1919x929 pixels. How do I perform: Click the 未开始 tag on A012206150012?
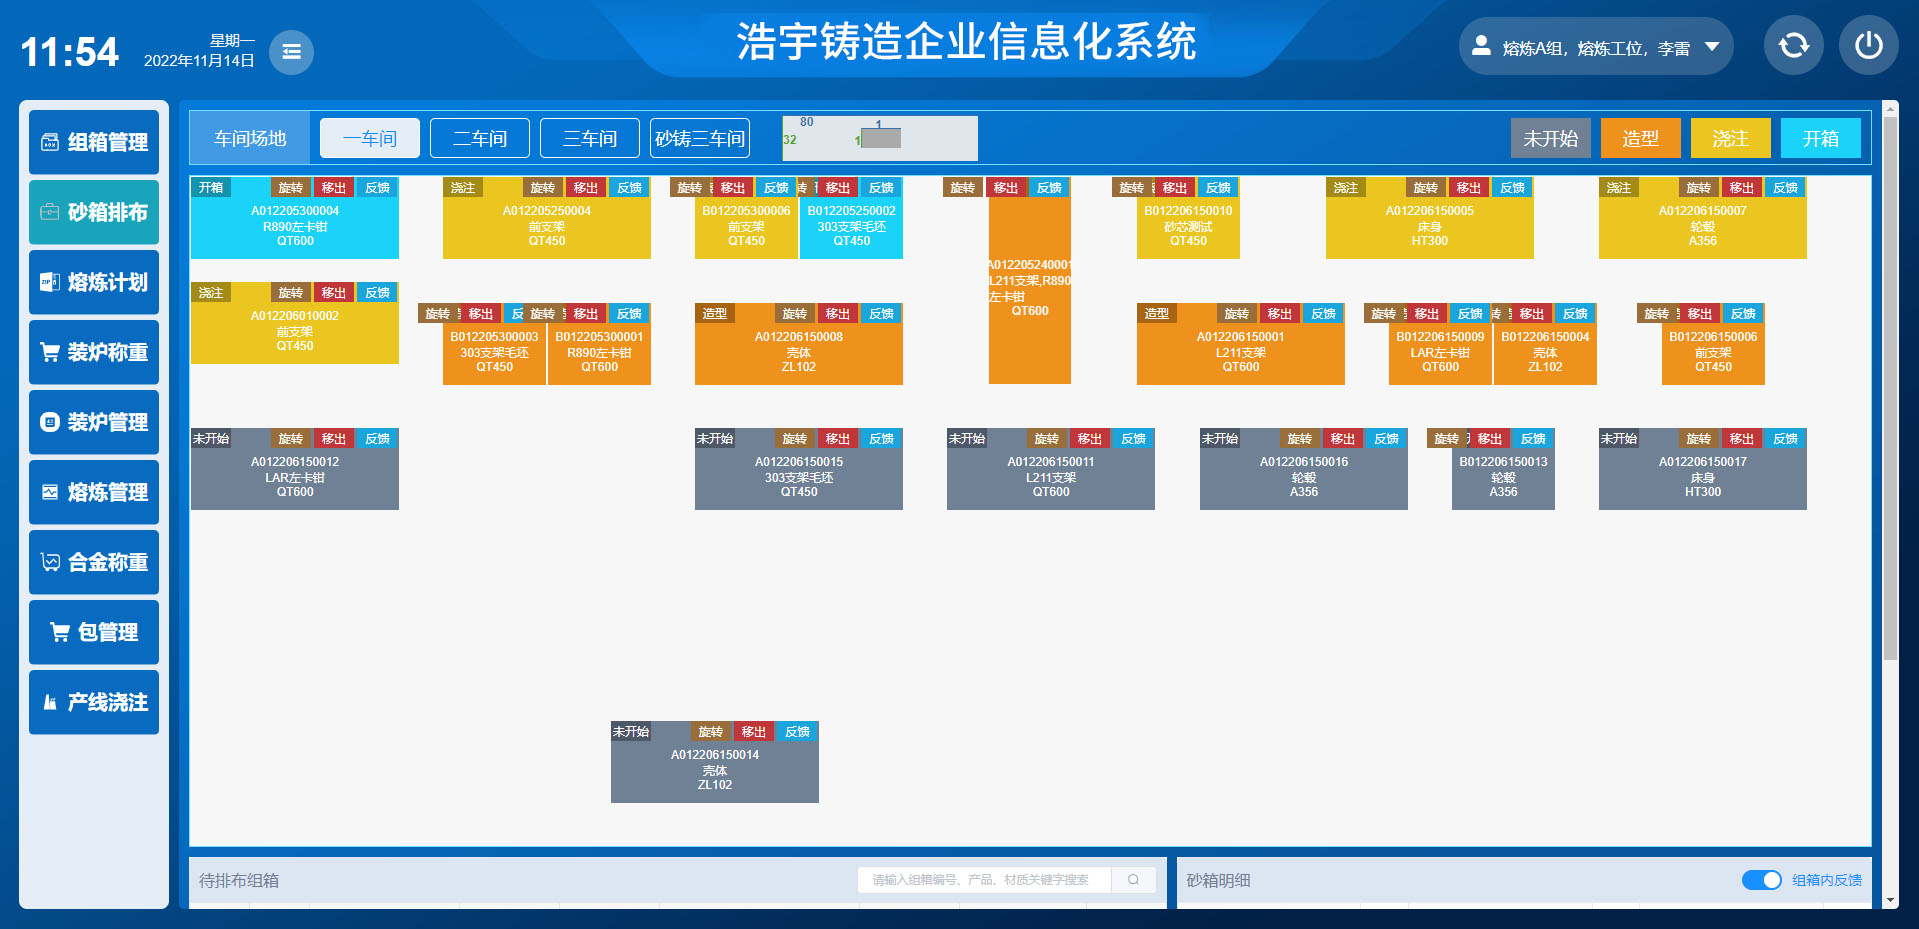211,438
